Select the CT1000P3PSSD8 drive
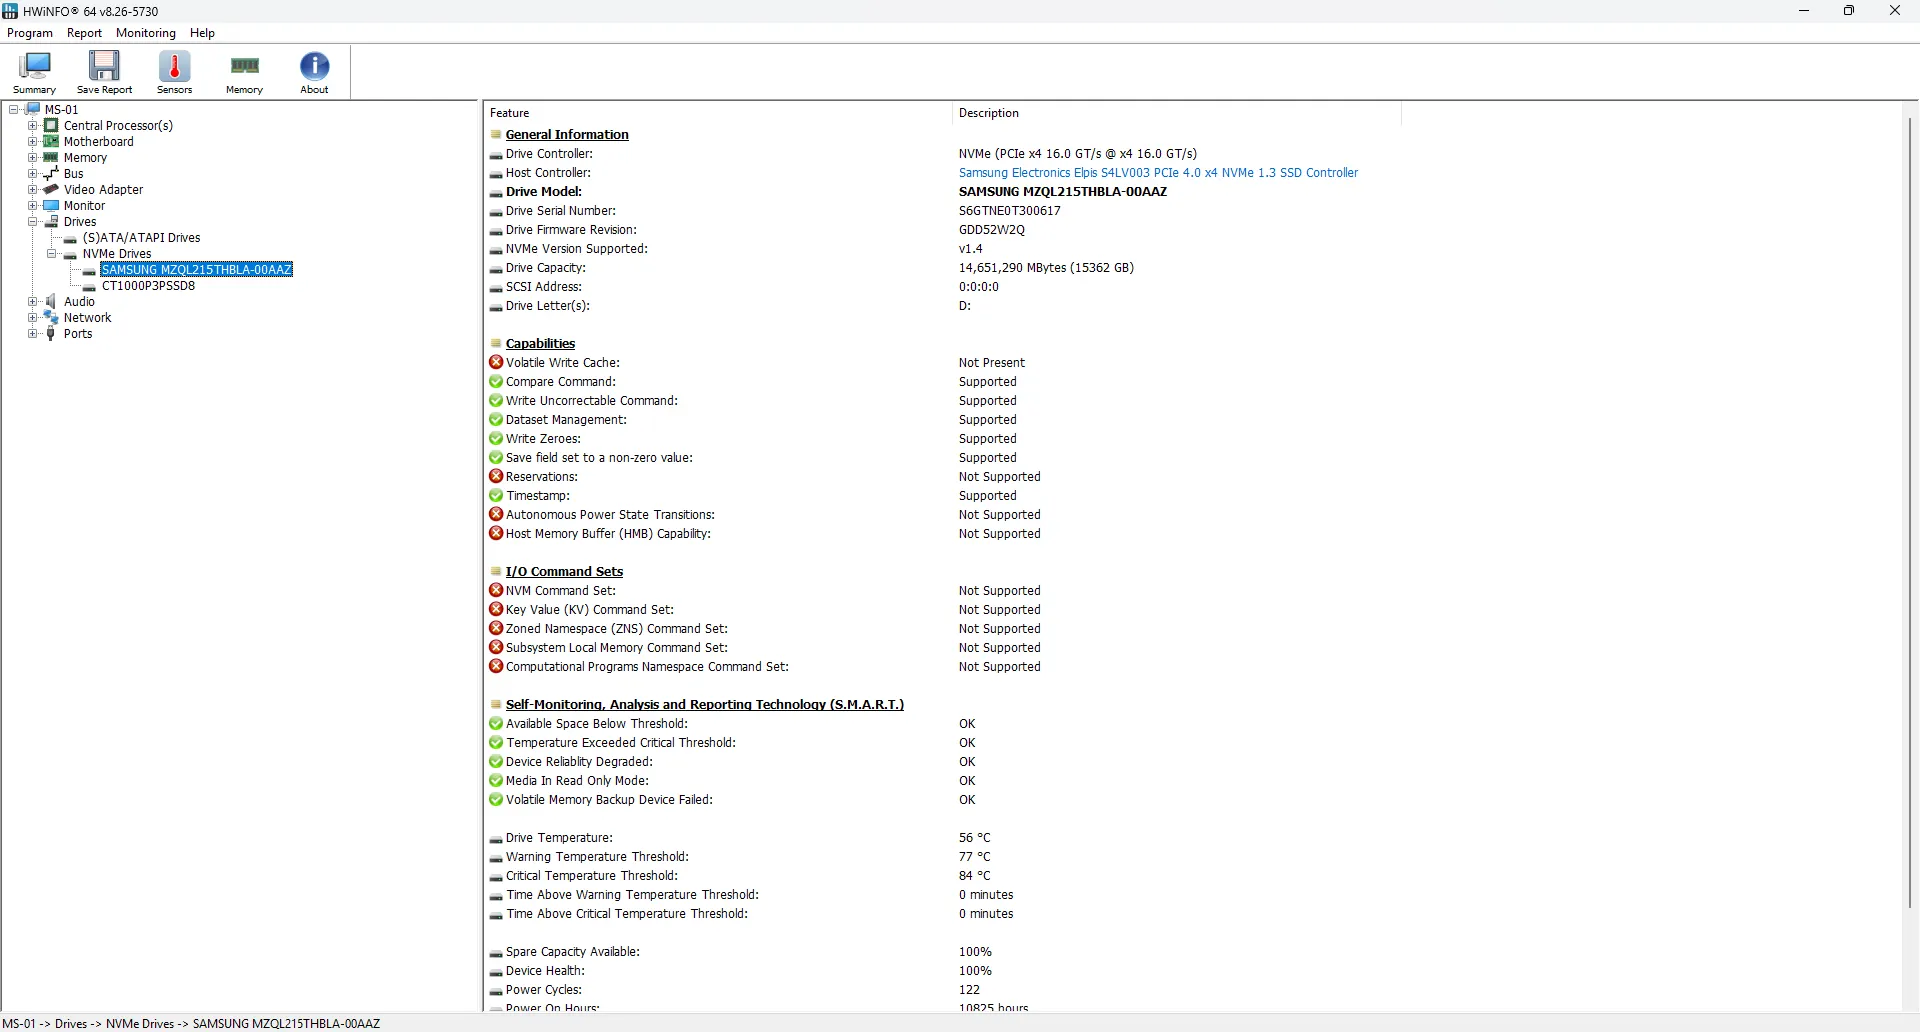Viewport: 1920px width, 1032px height. 149,285
